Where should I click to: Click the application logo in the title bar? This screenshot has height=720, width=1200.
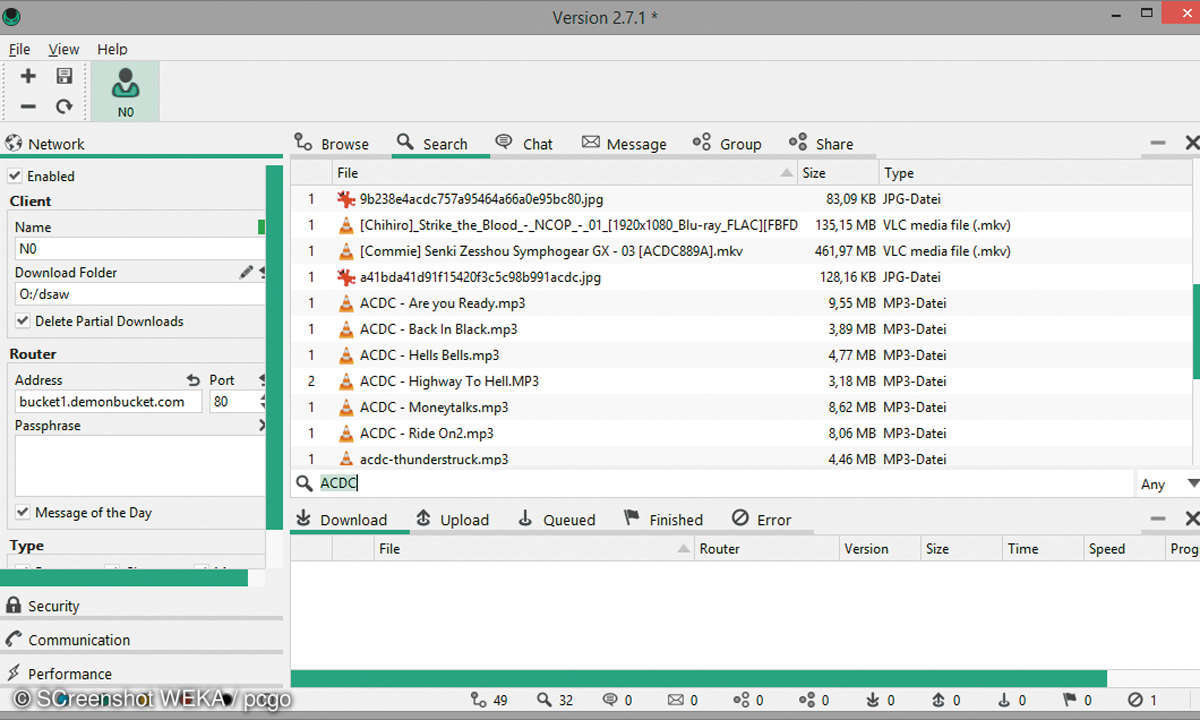click(x=12, y=16)
